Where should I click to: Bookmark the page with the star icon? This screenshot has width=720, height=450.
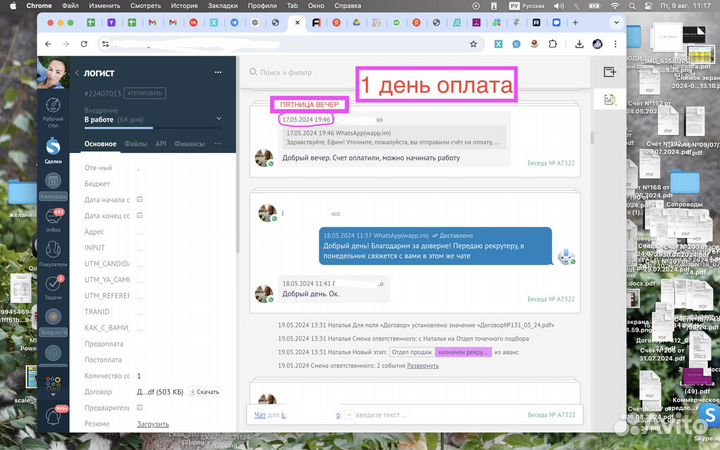tap(473, 44)
